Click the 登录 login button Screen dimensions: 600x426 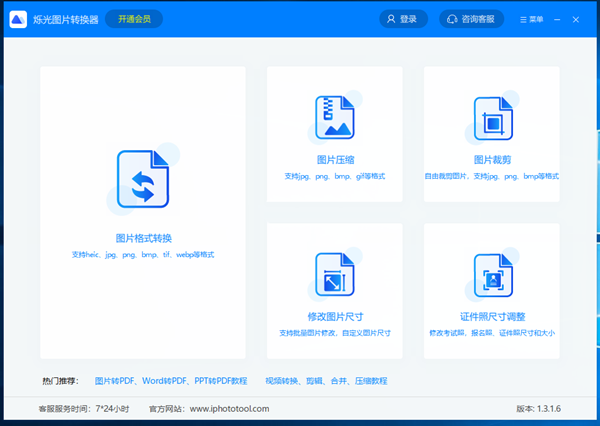pyautogui.click(x=403, y=19)
